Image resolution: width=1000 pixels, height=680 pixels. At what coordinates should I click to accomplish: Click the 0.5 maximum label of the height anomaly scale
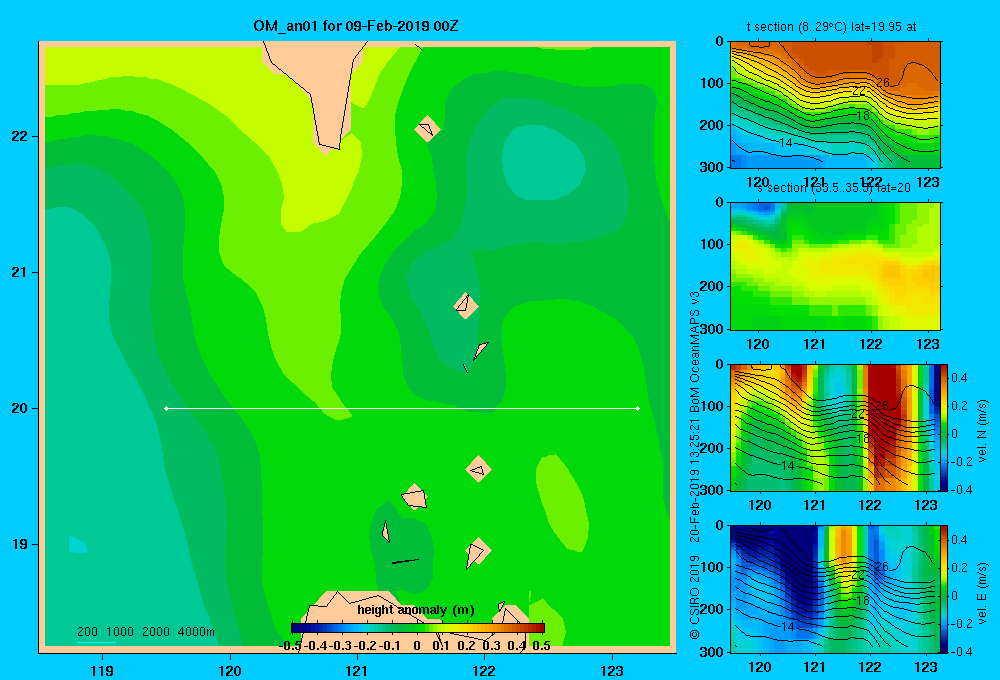[x=541, y=646]
